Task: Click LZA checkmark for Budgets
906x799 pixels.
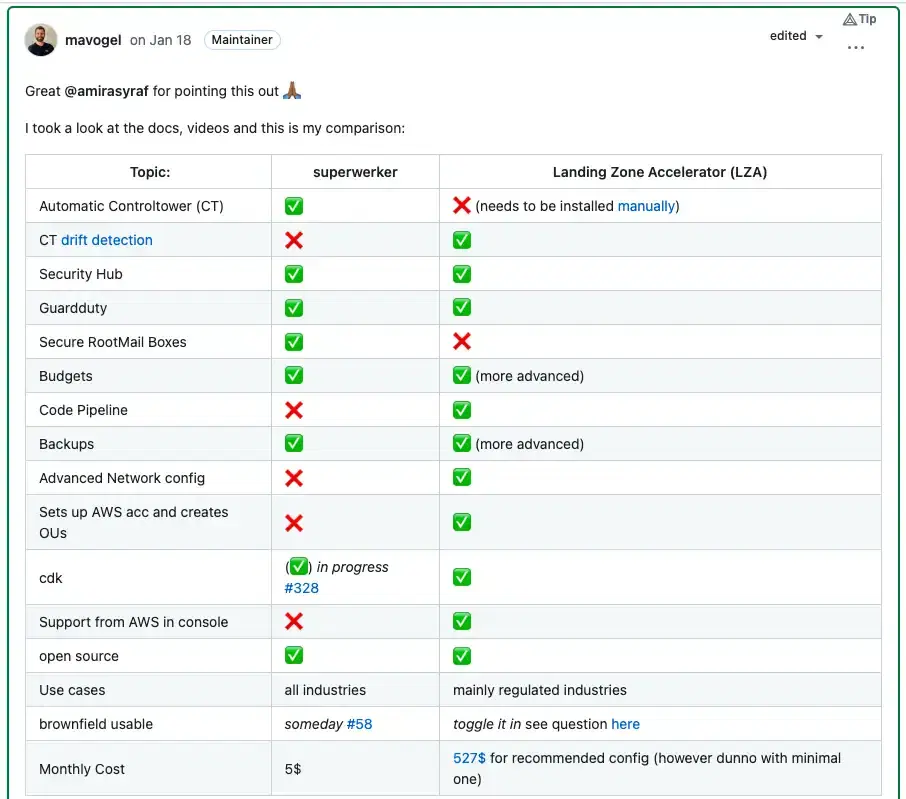Action: coord(462,376)
